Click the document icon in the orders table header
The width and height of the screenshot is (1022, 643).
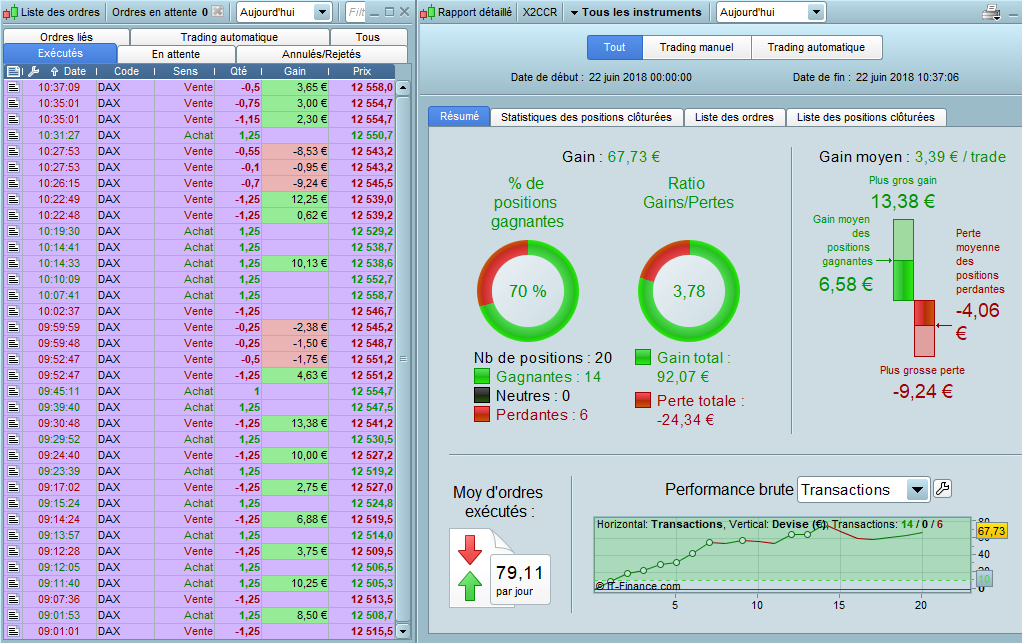click(x=14, y=71)
